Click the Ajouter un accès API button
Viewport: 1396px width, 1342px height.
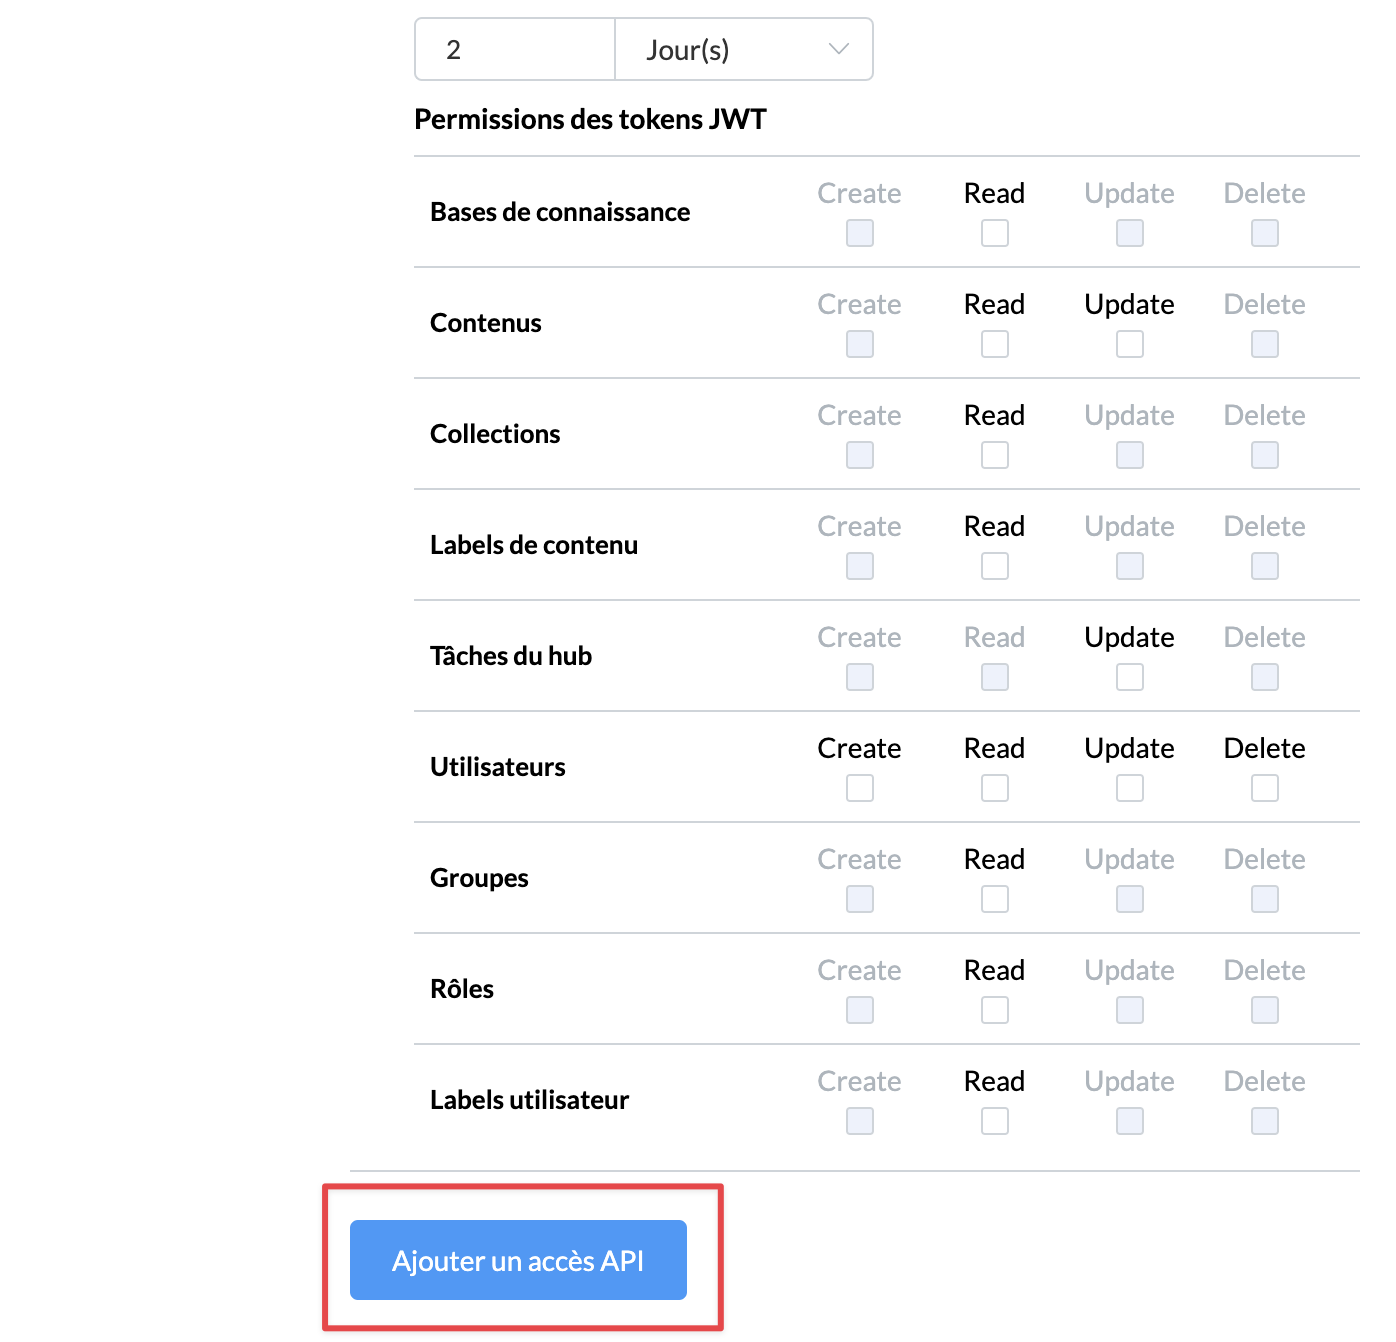coord(518,1260)
